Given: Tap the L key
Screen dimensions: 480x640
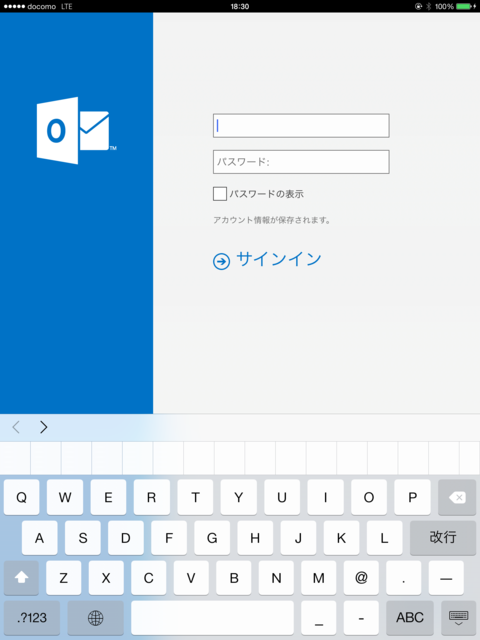Looking at the screenshot, I should 384,538.
